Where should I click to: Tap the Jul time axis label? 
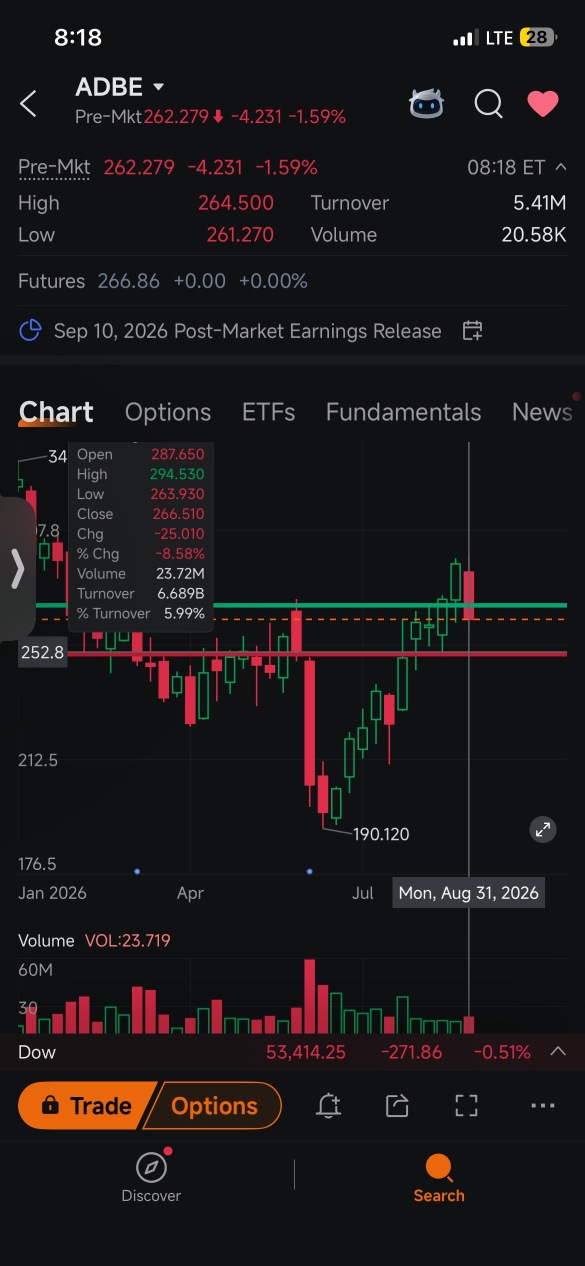pos(362,893)
